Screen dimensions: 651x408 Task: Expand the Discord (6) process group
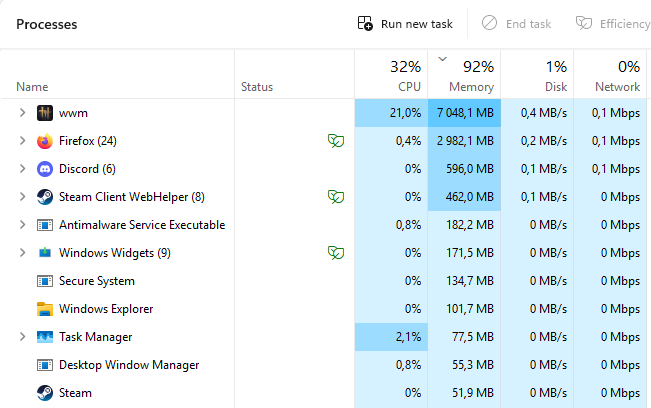coord(22,169)
